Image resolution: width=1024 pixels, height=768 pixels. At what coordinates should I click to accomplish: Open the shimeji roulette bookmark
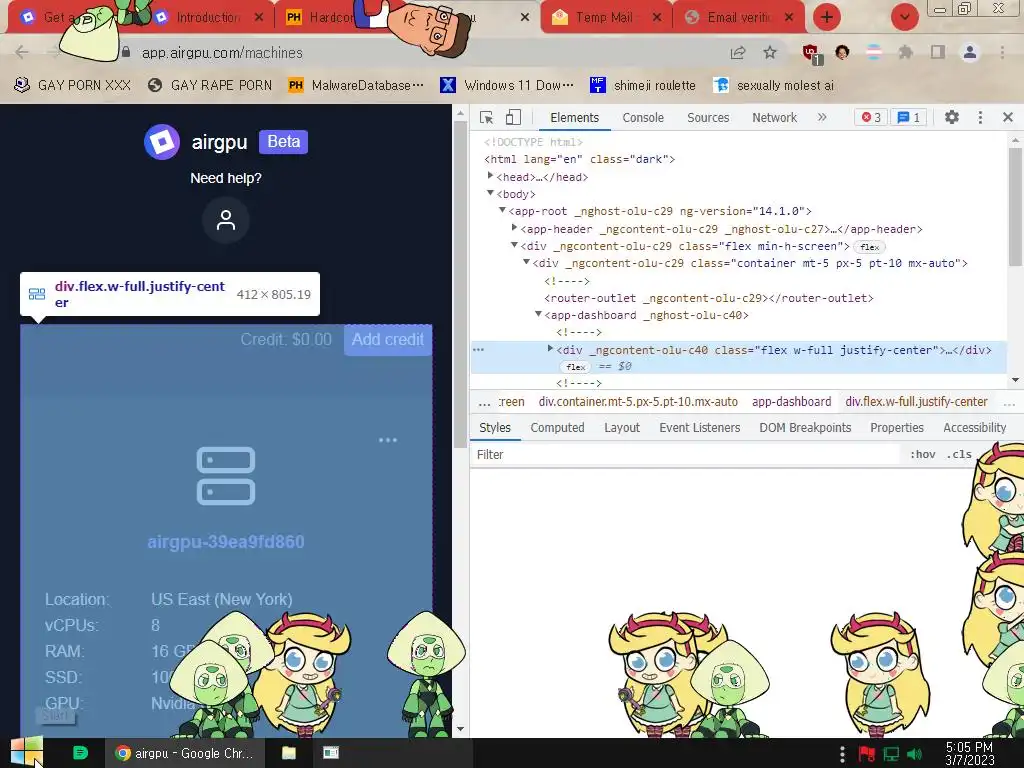click(x=643, y=86)
